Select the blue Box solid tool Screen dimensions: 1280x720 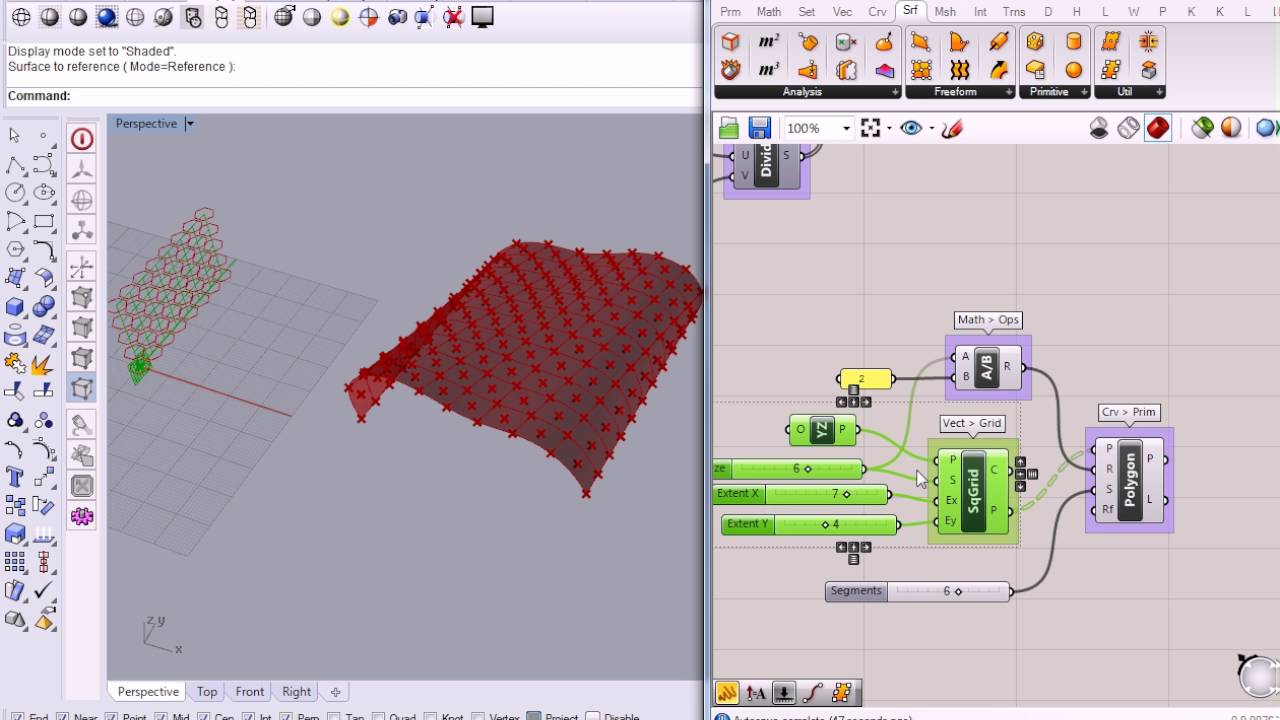(15, 307)
